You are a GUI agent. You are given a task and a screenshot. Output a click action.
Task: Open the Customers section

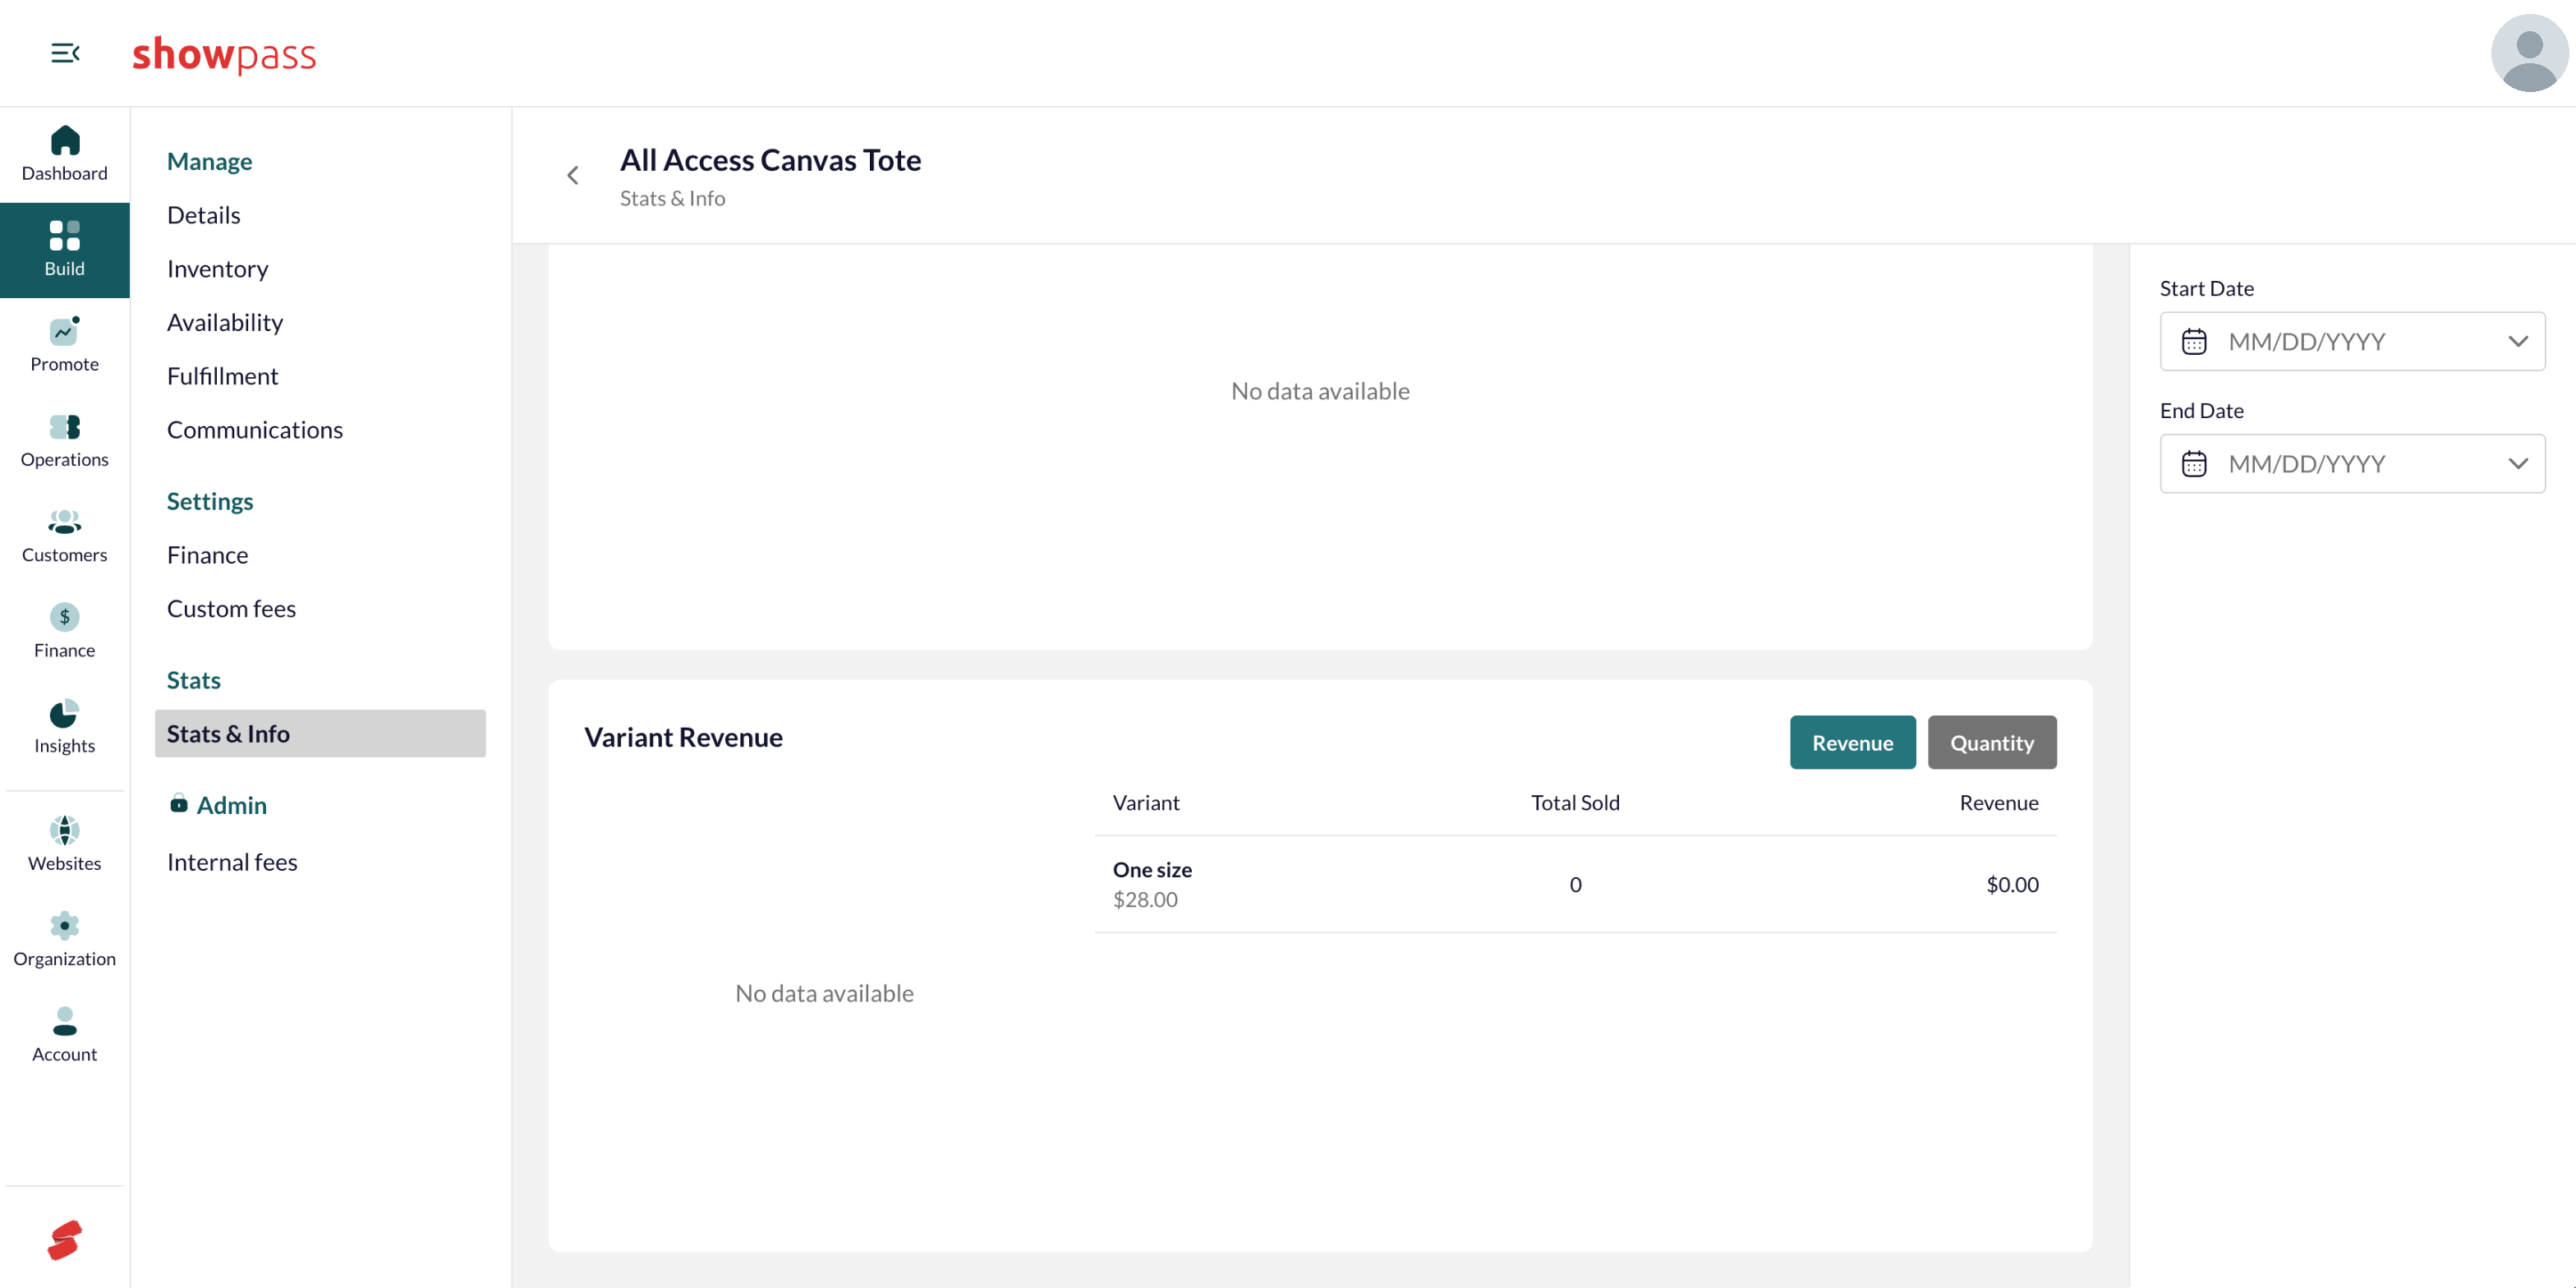pyautogui.click(x=65, y=536)
